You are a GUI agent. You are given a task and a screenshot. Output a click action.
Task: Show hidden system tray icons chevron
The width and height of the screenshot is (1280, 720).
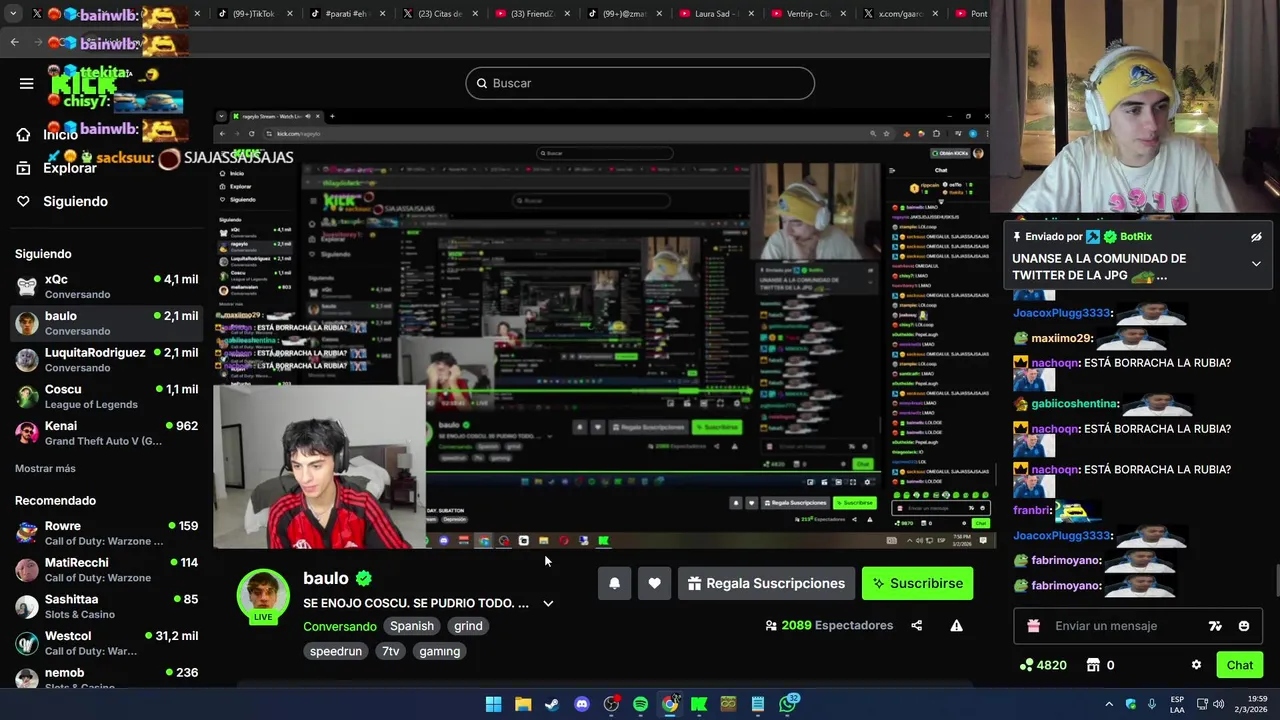[1108, 704]
